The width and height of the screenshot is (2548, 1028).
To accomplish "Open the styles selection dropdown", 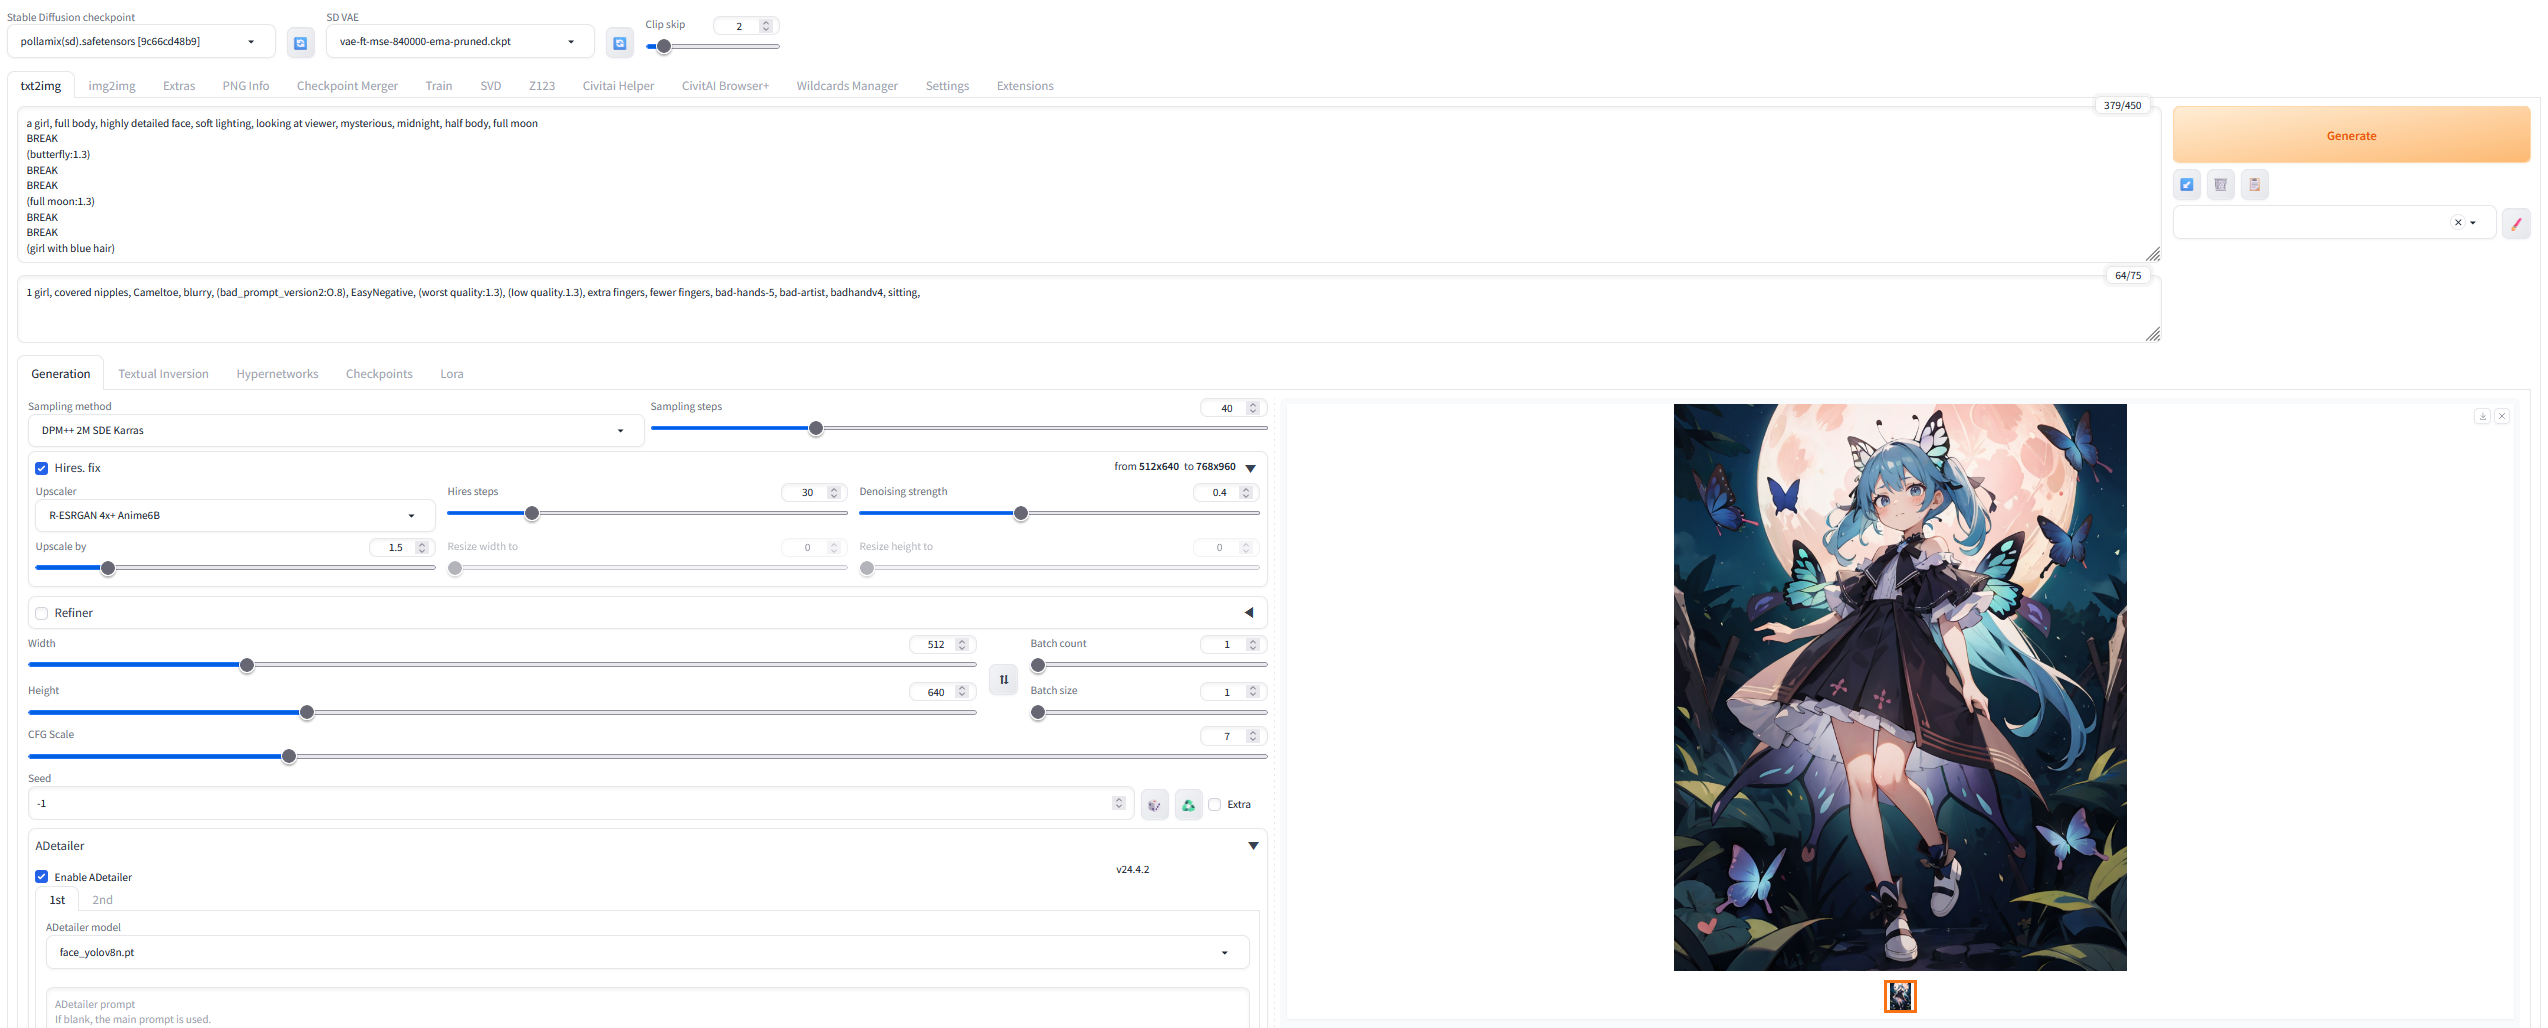I will 2334,223.
